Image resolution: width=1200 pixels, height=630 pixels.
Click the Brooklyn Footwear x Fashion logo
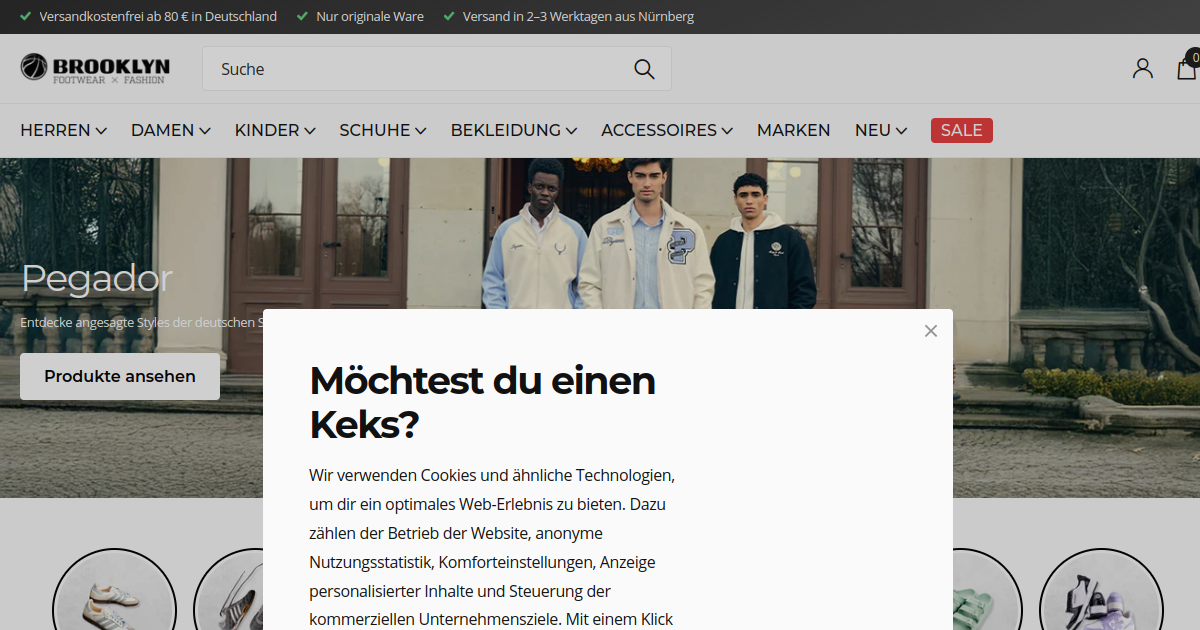(95, 68)
